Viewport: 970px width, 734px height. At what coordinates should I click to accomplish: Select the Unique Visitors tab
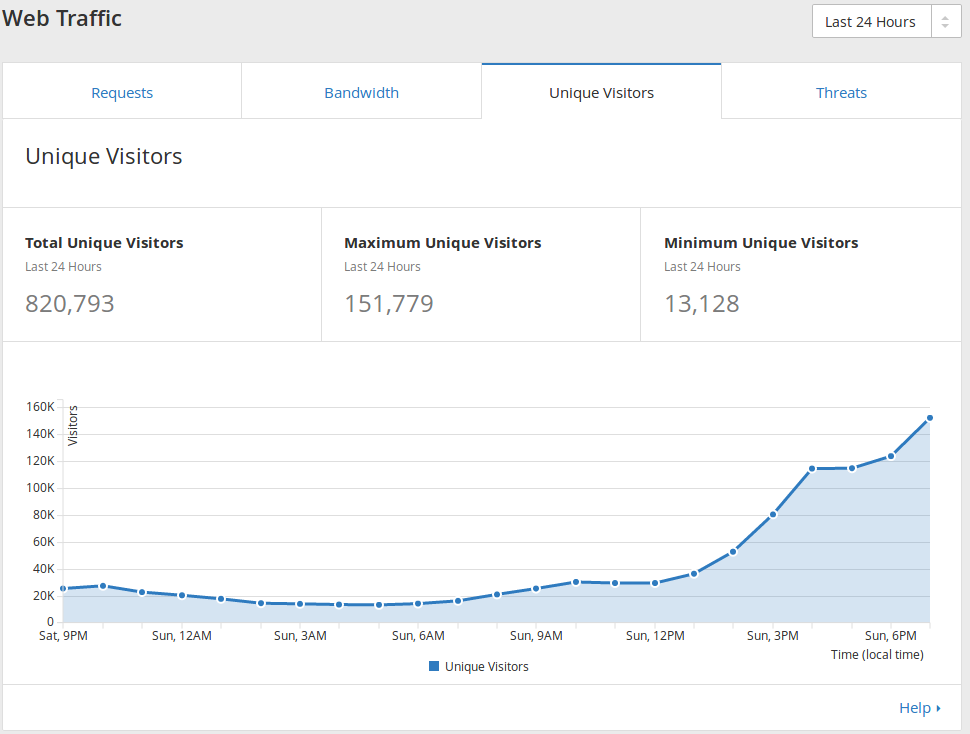tap(601, 93)
